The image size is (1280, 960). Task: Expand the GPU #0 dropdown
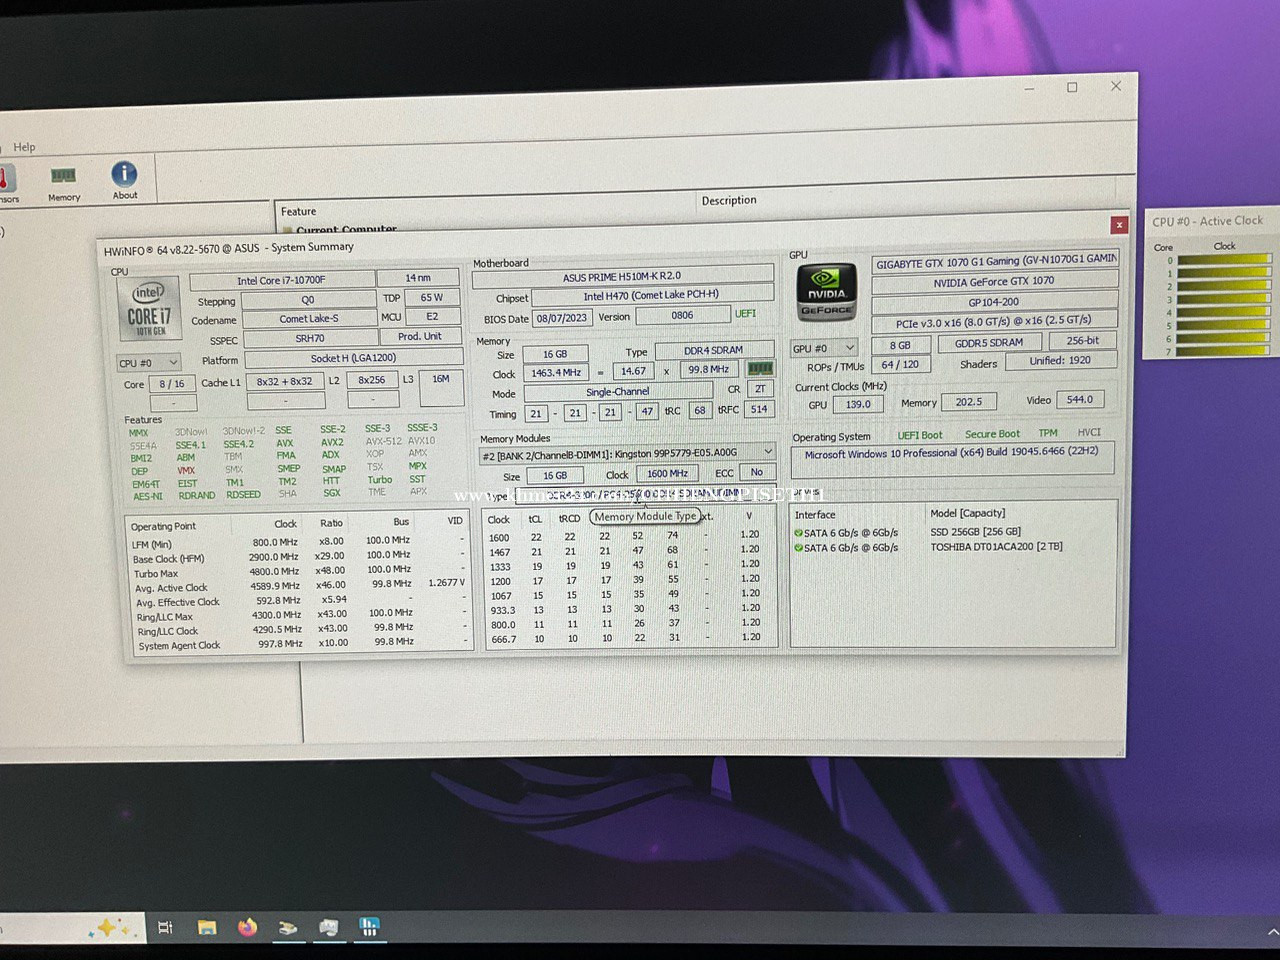824,348
